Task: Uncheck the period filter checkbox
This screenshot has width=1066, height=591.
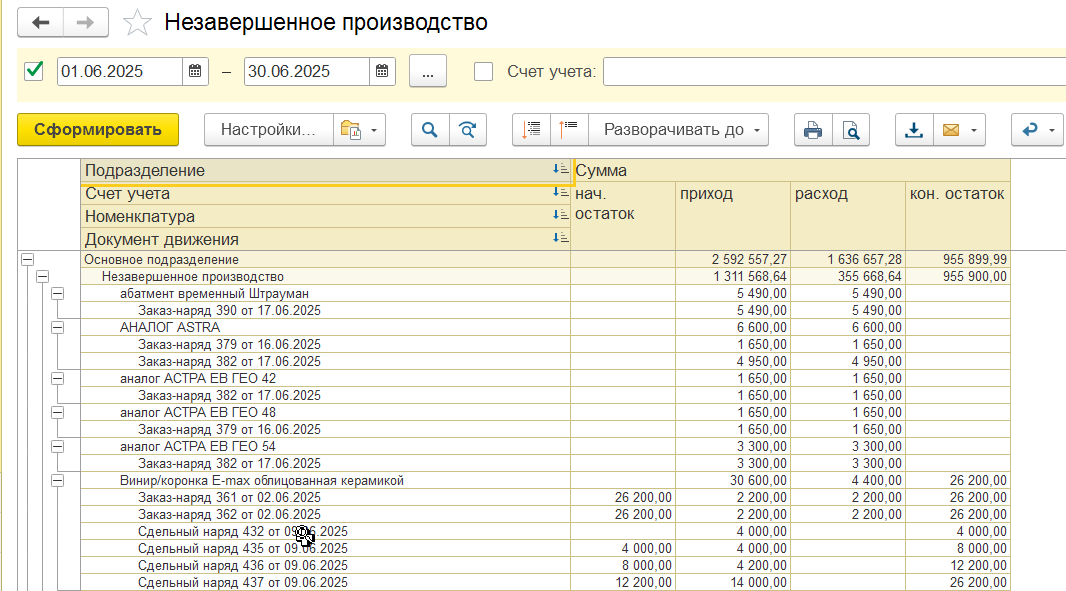Action: [33, 71]
